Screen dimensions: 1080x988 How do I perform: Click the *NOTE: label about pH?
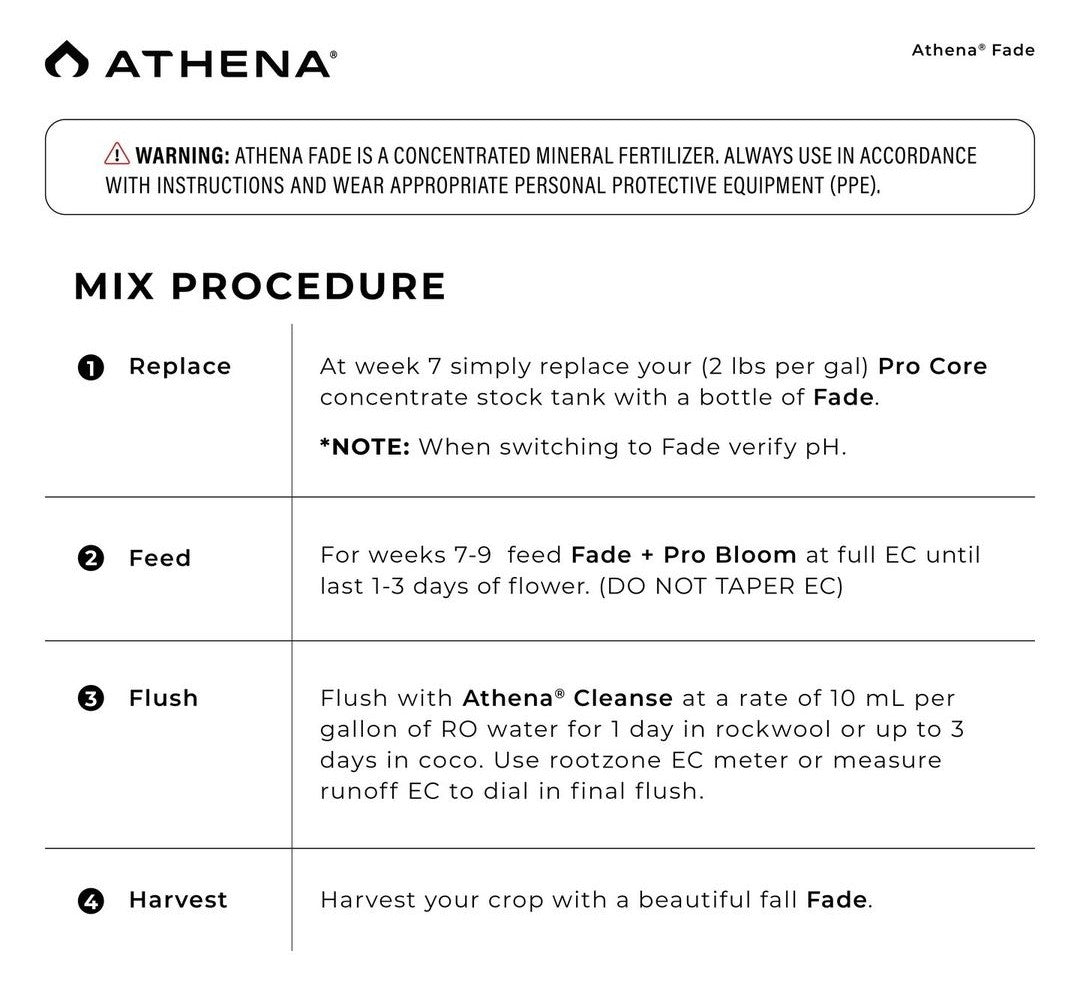(364, 446)
